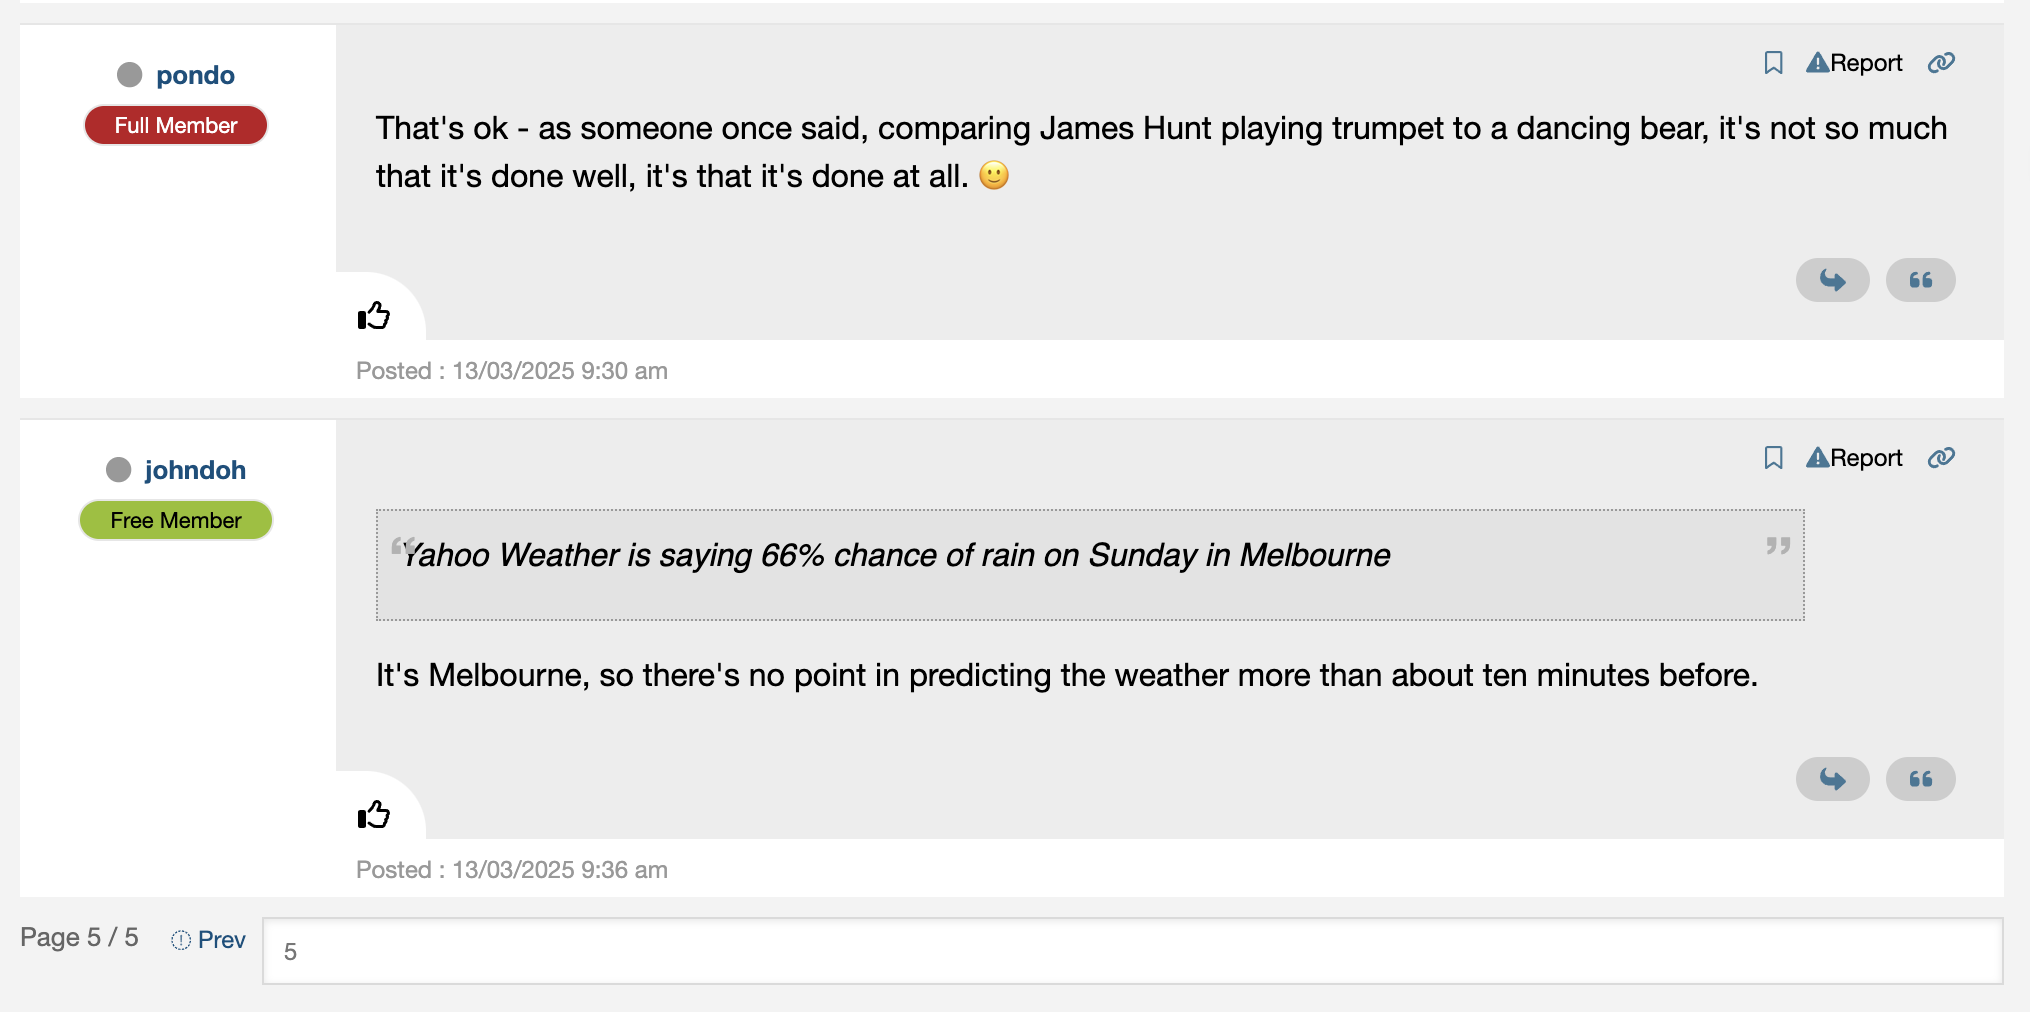The height and width of the screenshot is (1012, 2030).
Task: Like johndoh's post with thumbs up
Action: 374,815
